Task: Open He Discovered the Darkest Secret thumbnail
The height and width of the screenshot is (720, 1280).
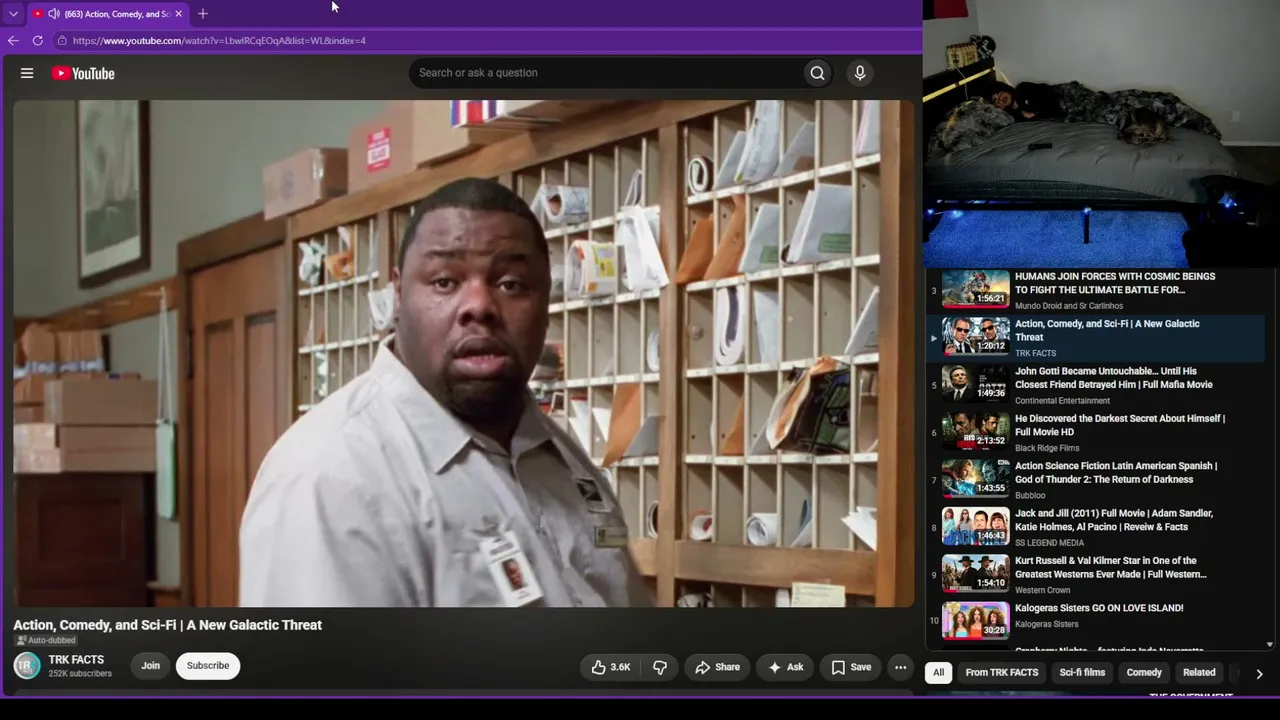Action: pyautogui.click(x=976, y=431)
